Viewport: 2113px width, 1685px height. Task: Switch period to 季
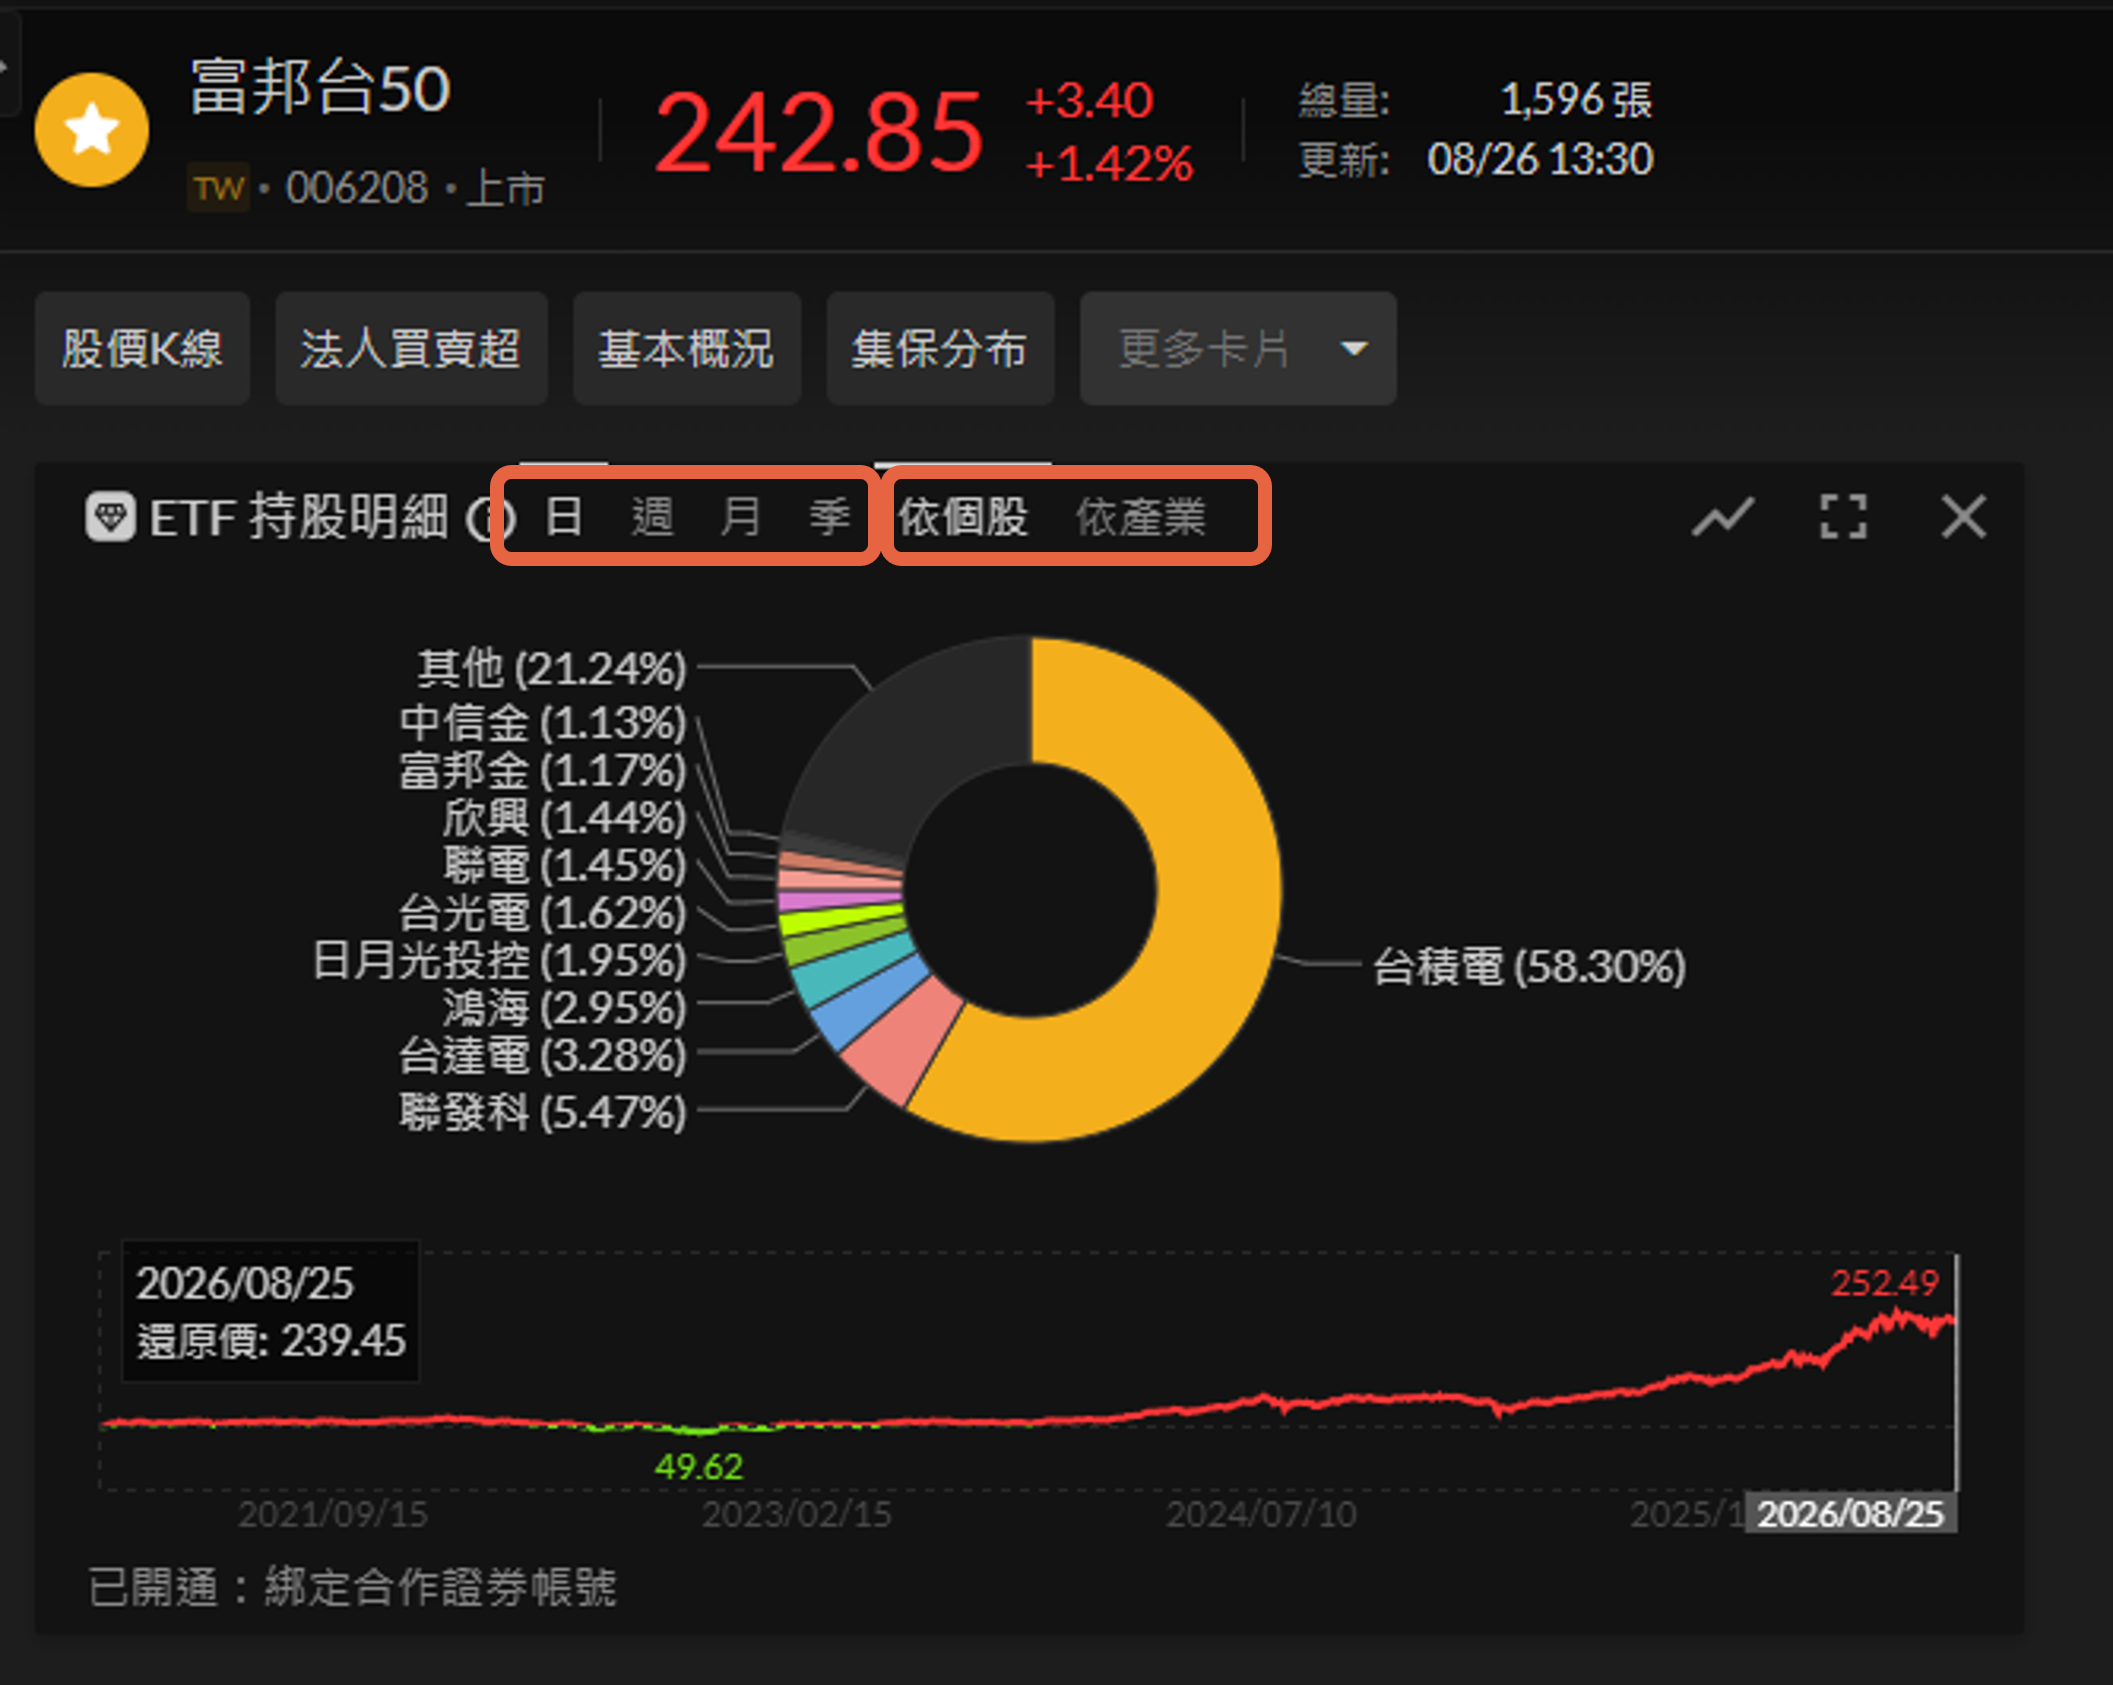[x=829, y=517]
